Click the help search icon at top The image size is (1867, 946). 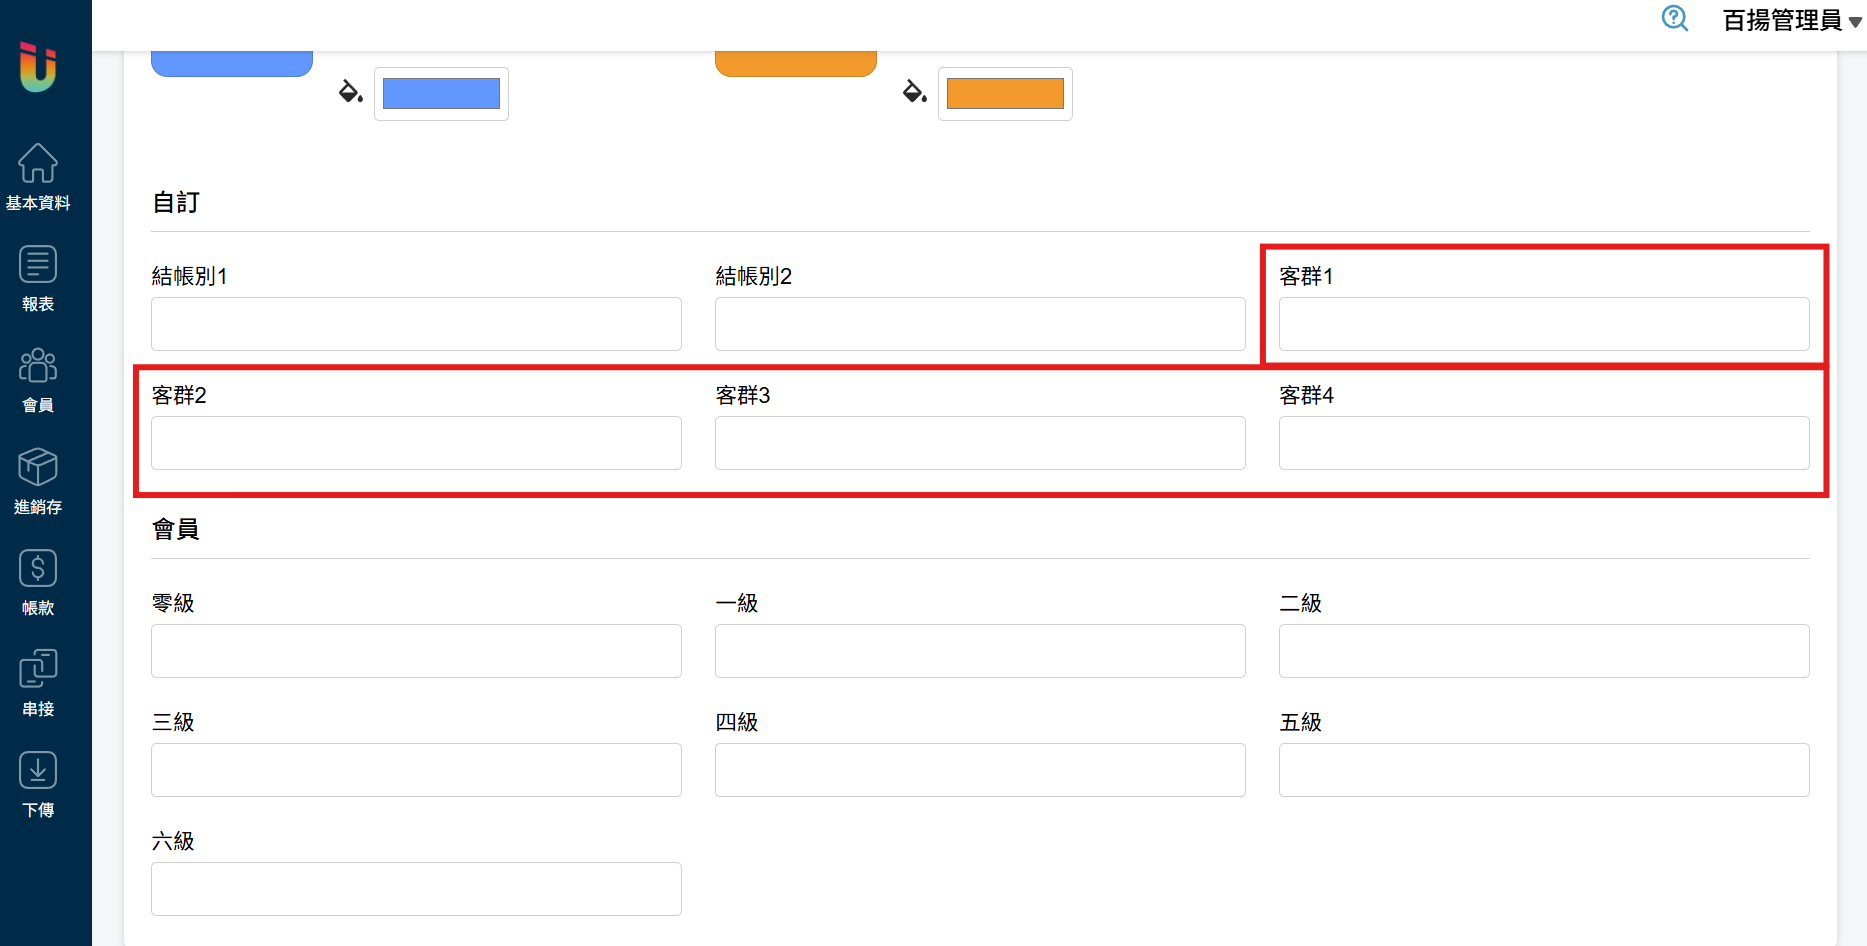pyautogui.click(x=1674, y=19)
